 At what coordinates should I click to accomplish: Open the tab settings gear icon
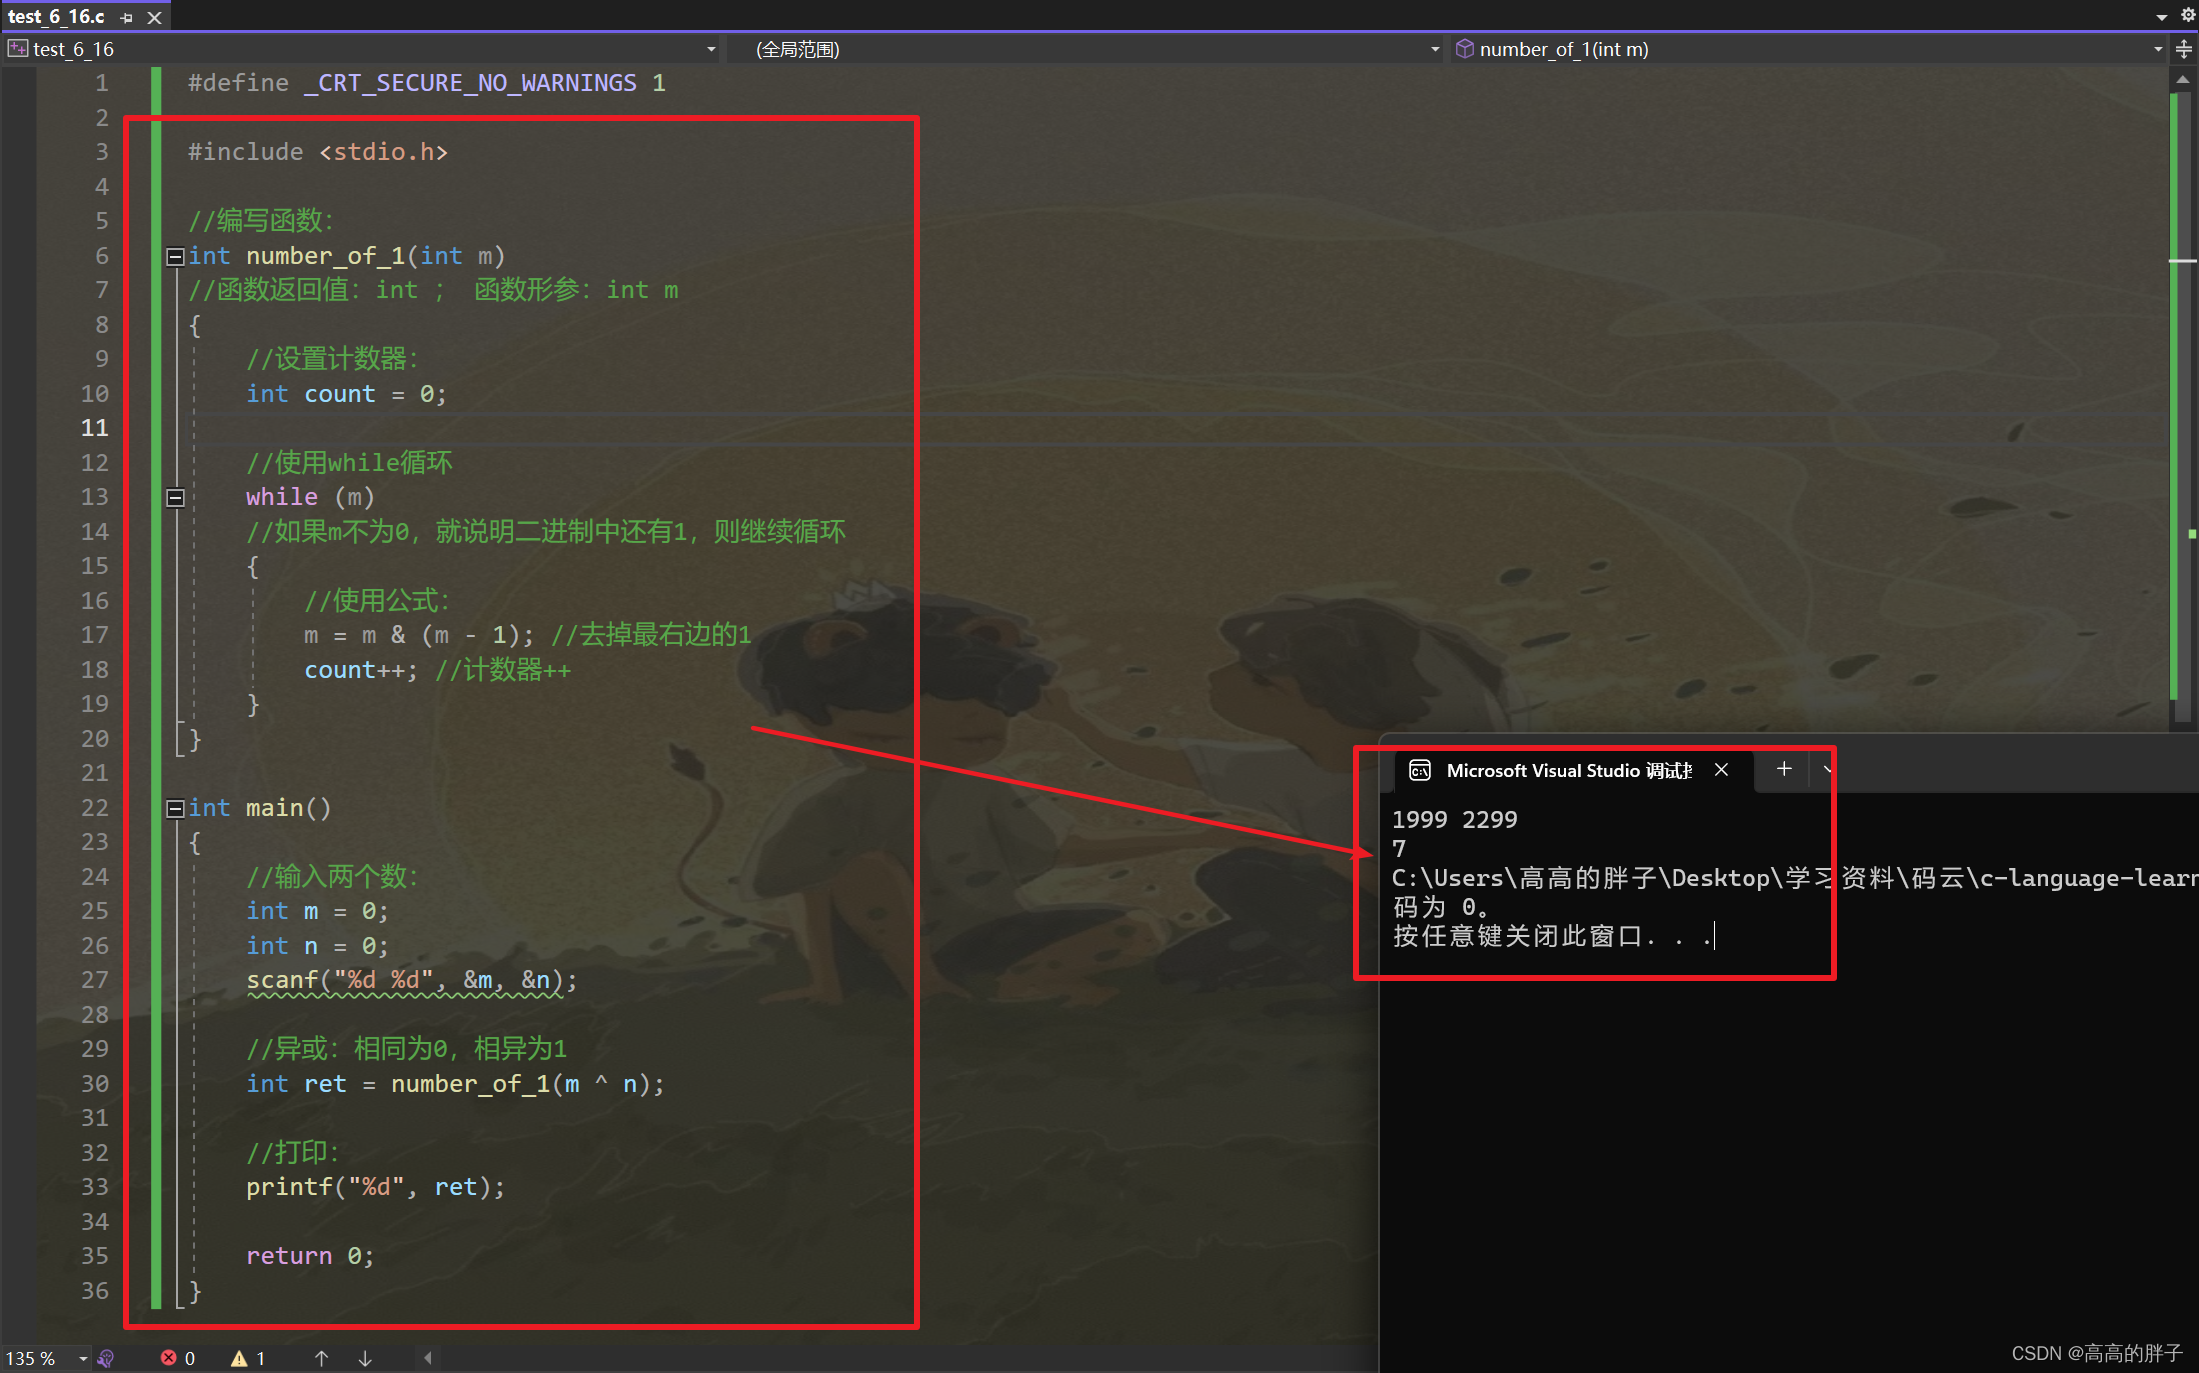click(2187, 15)
